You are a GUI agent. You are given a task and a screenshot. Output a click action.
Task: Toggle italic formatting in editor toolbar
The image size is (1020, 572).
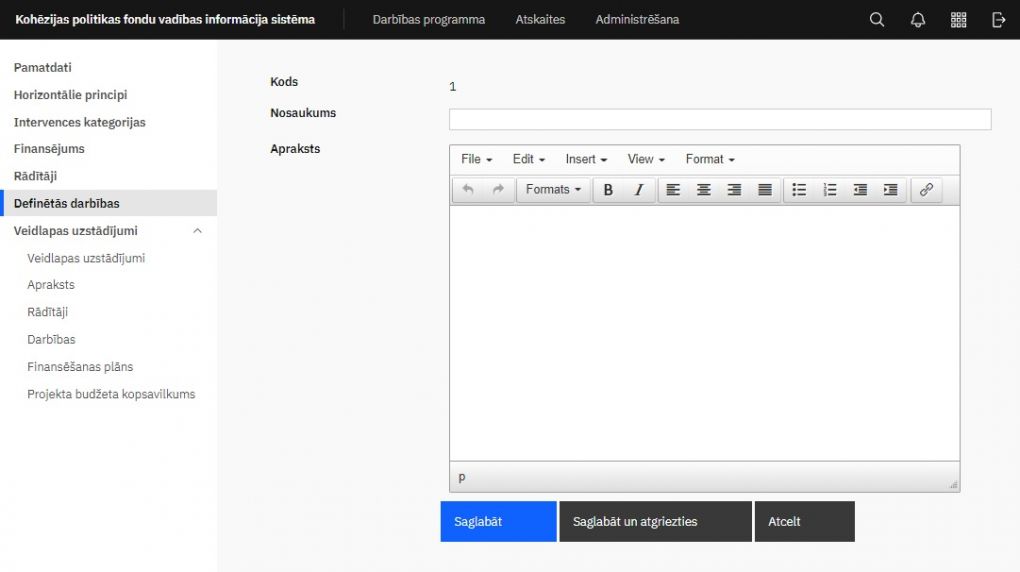click(639, 190)
